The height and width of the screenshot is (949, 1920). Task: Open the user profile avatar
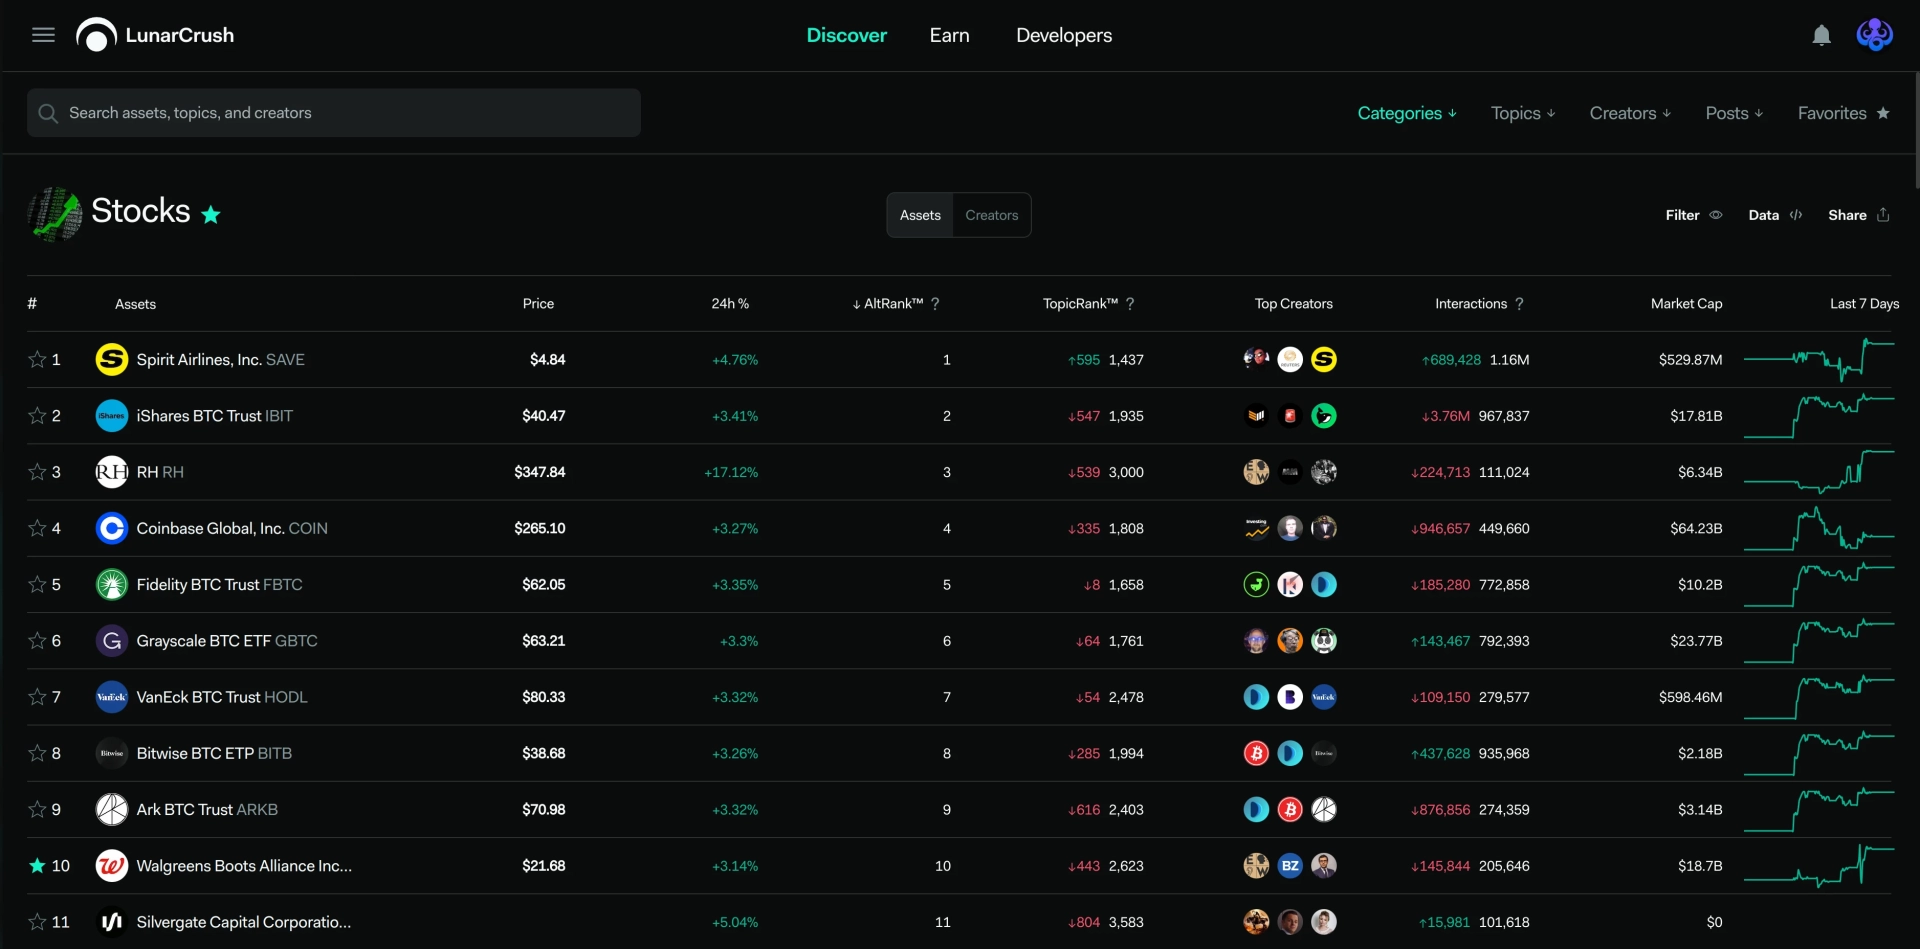click(x=1874, y=35)
